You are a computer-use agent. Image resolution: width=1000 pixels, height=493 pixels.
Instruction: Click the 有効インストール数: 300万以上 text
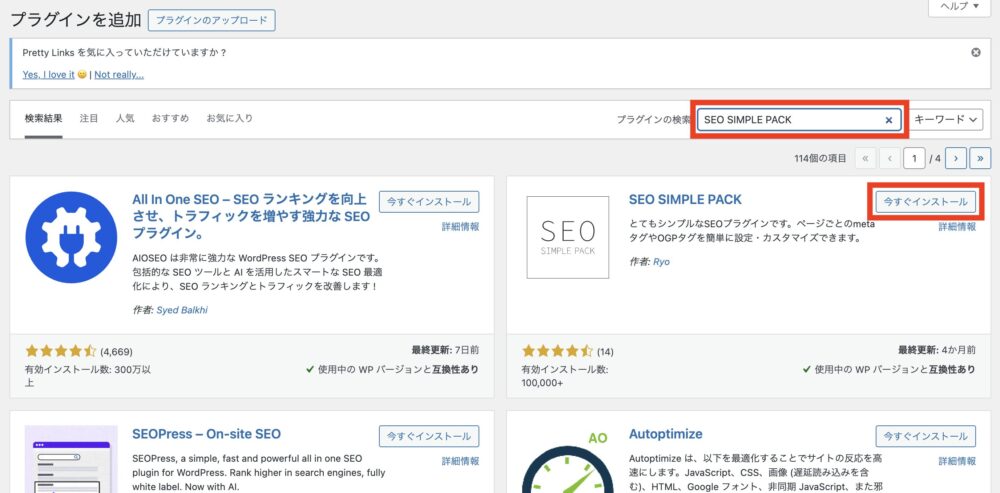[x=88, y=376]
